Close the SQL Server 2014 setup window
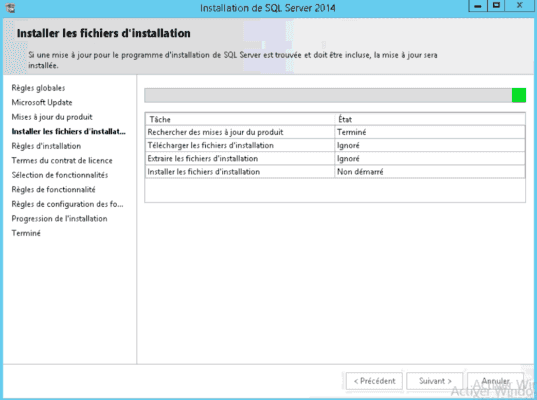Image resolution: width=537 pixels, height=400 pixels. 519,6
